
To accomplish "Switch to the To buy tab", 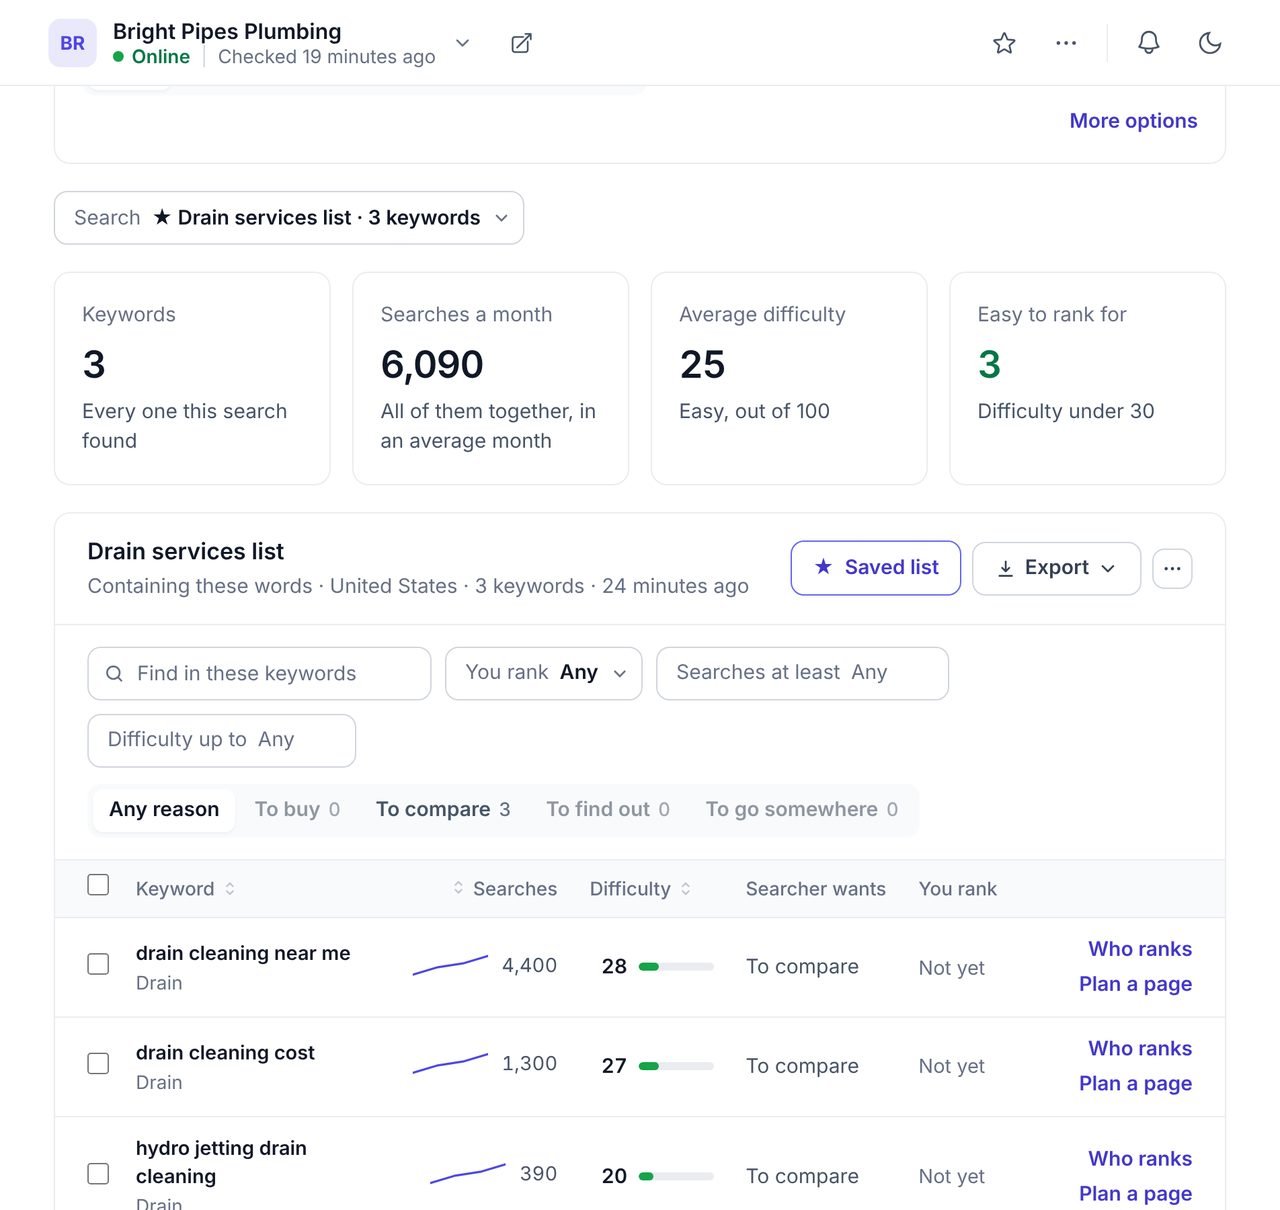I will coord(297,809).
